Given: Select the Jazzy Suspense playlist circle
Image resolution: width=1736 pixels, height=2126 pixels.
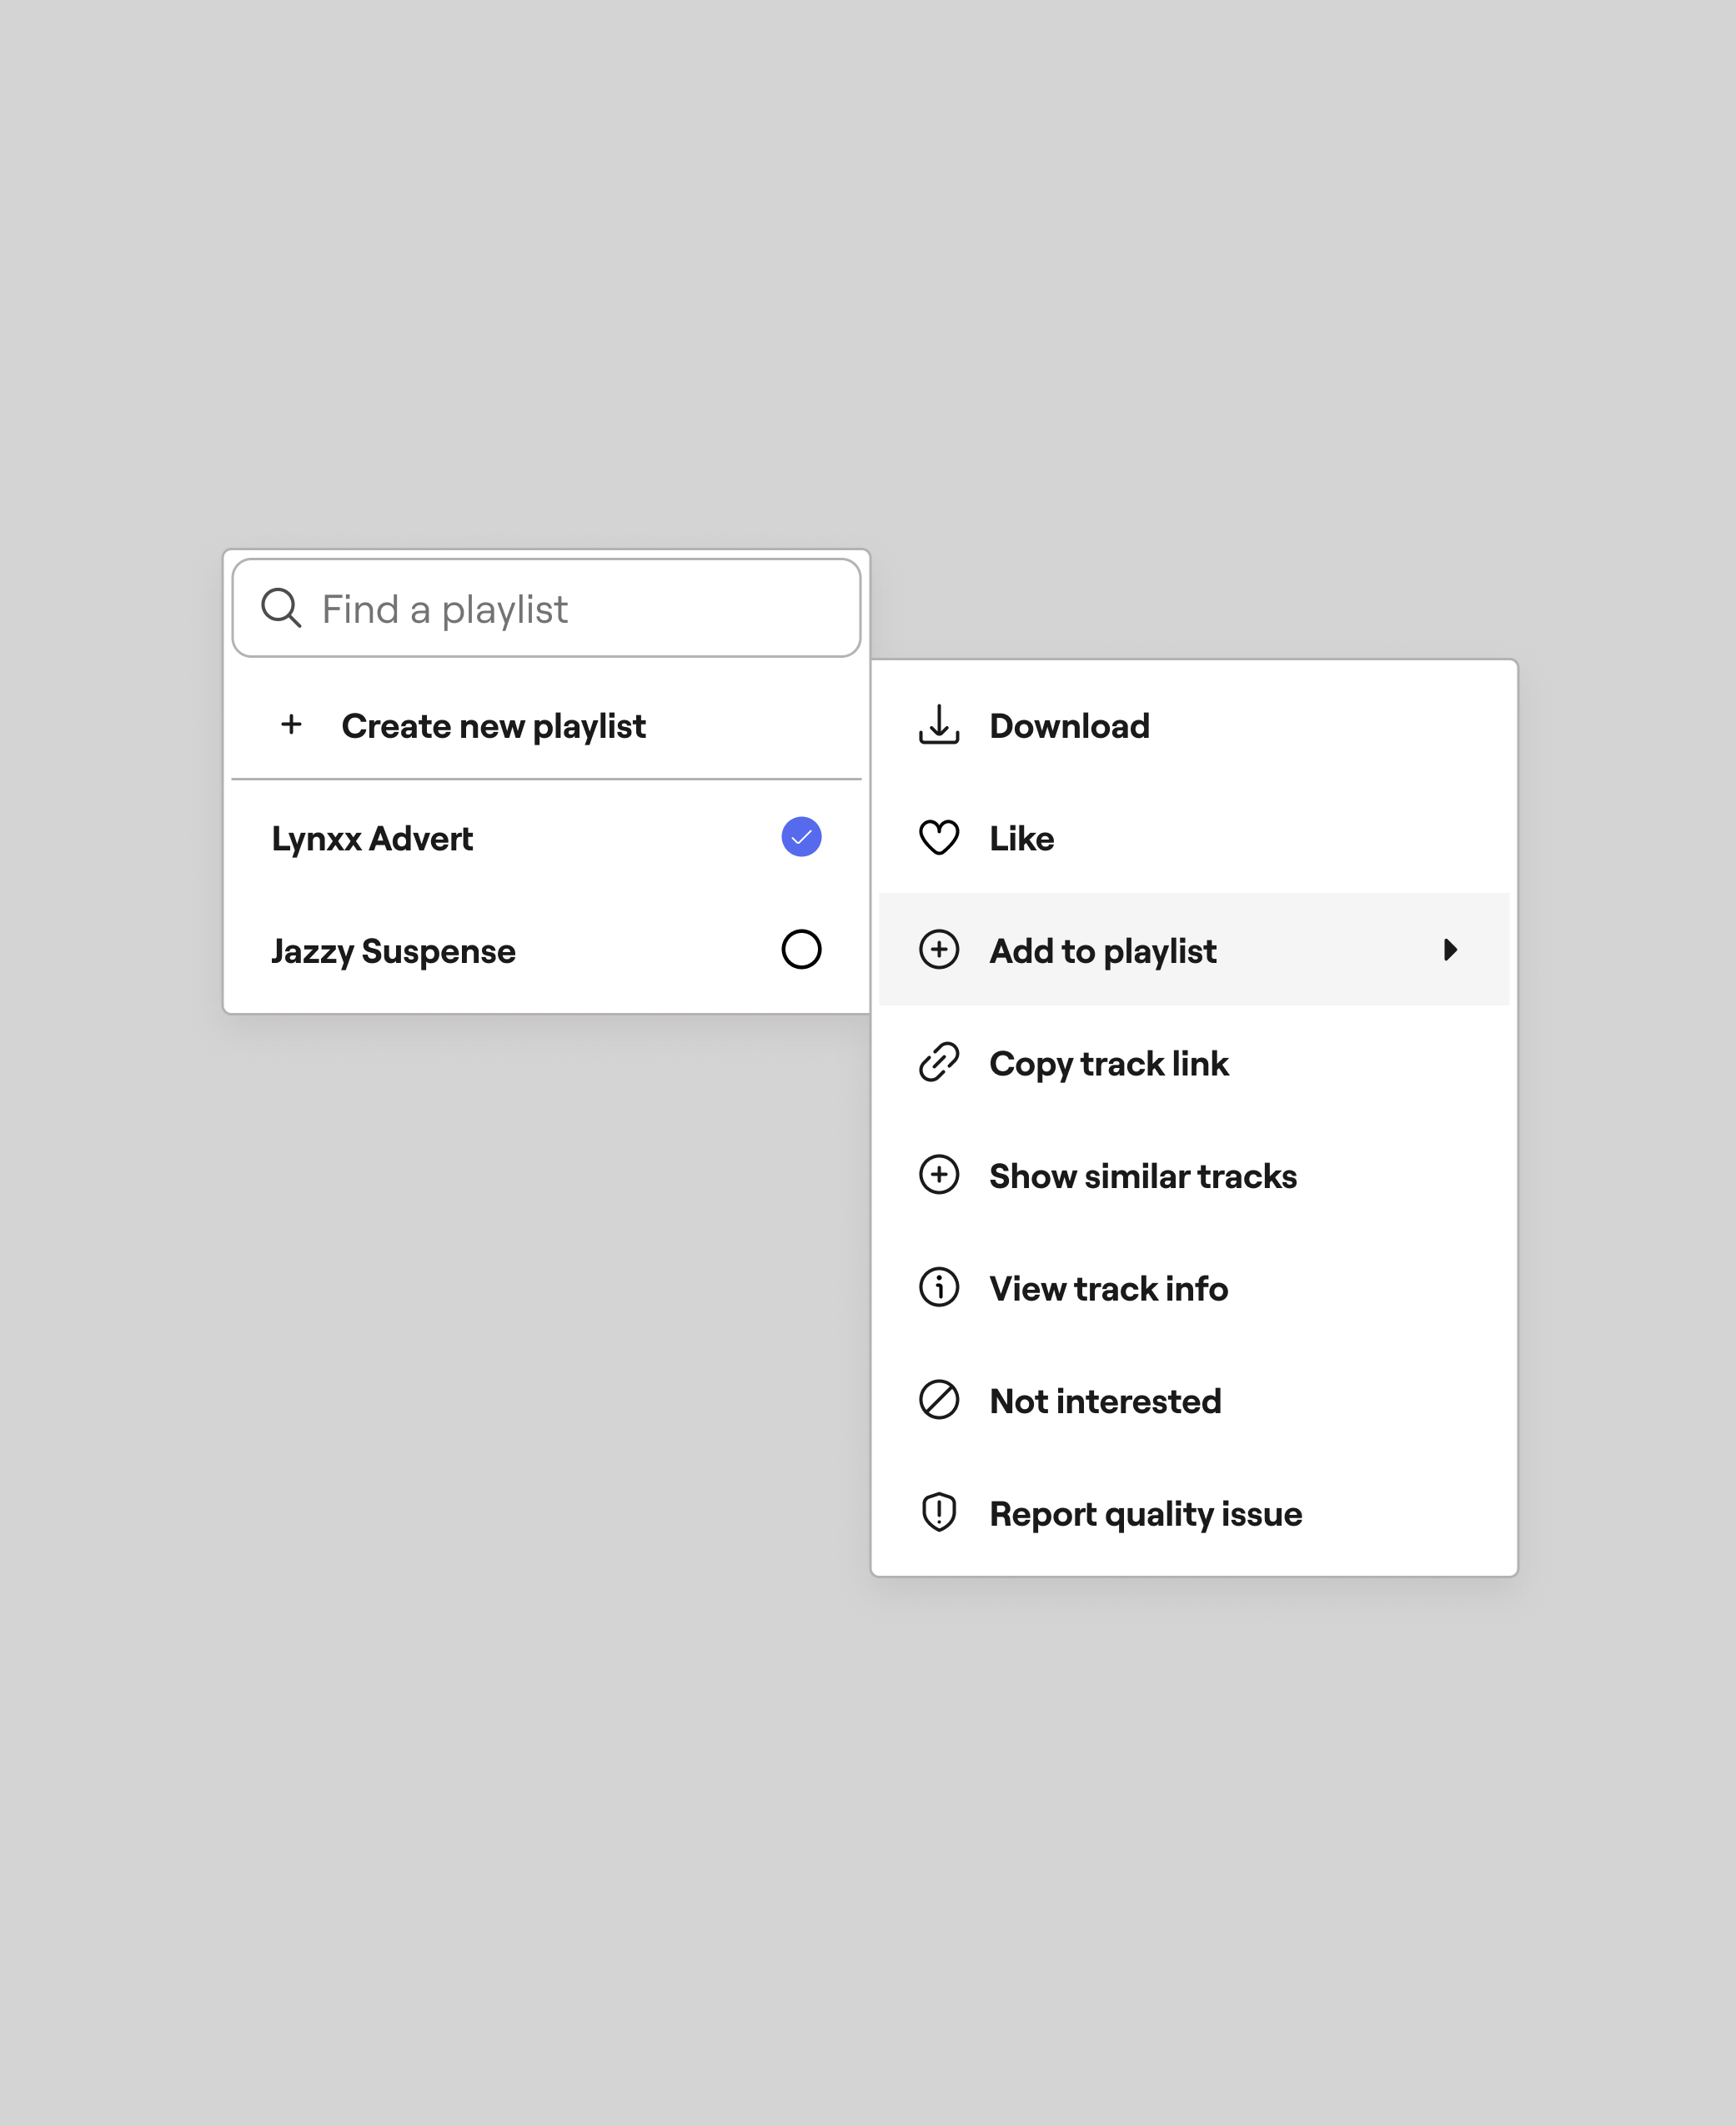Looking at the screenshot, I should click(x=801, y=950).
